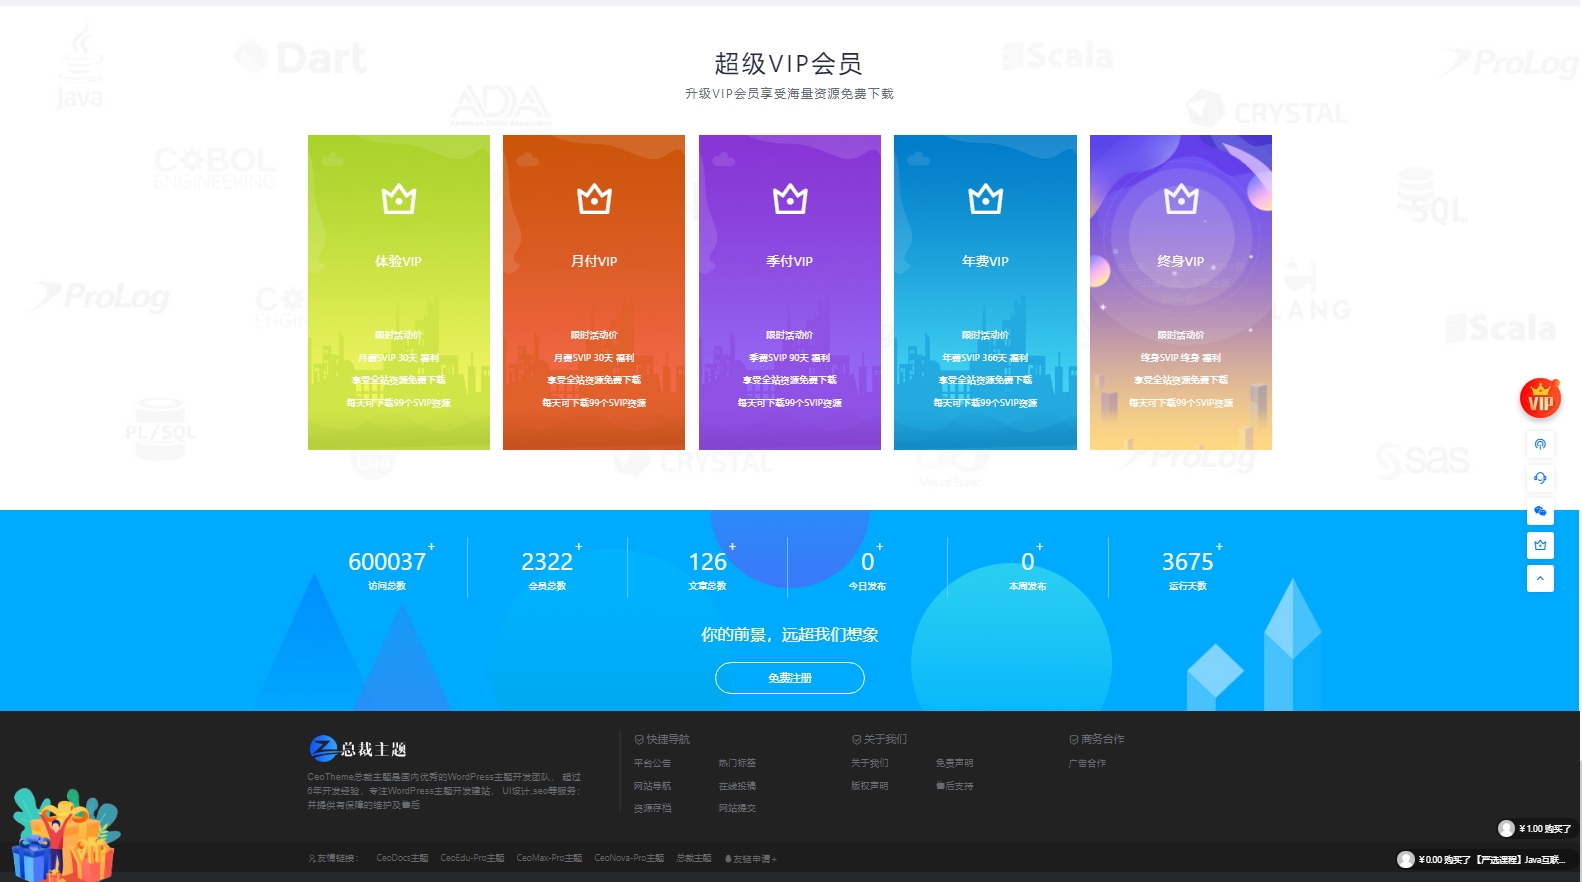Screen dimensions: 1582x882
Task: Click the ¥1.00 购买了 purchase notification
Action: point(1535,828)
